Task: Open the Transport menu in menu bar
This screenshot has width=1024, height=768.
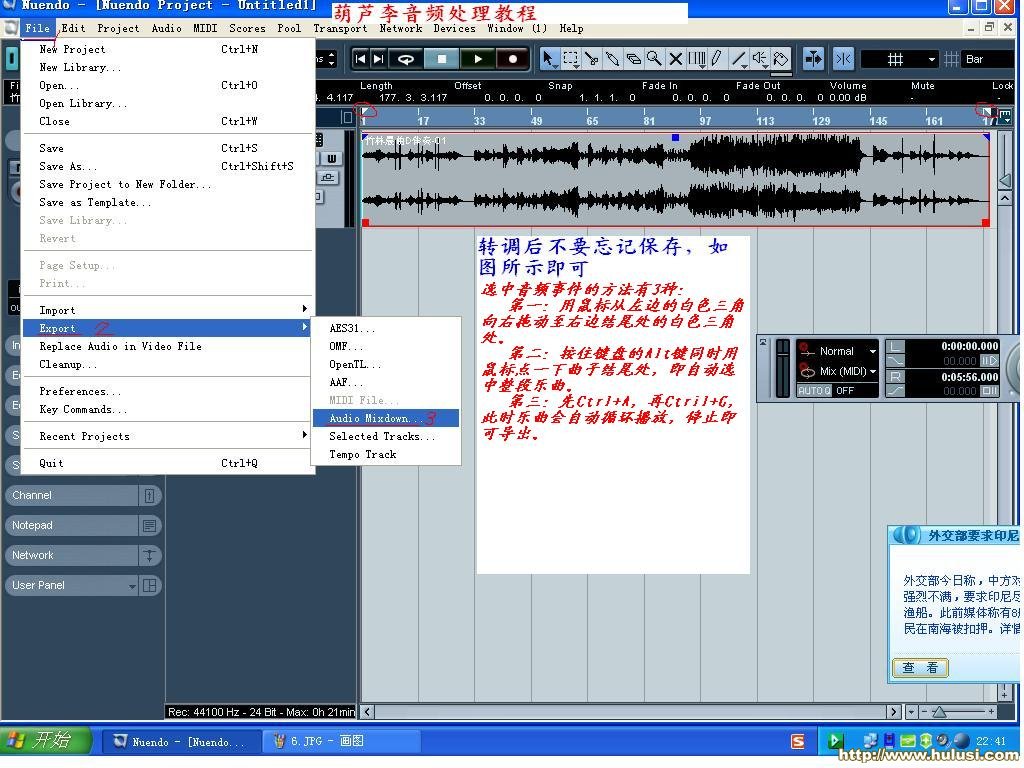Action: [x=340, y=28]
